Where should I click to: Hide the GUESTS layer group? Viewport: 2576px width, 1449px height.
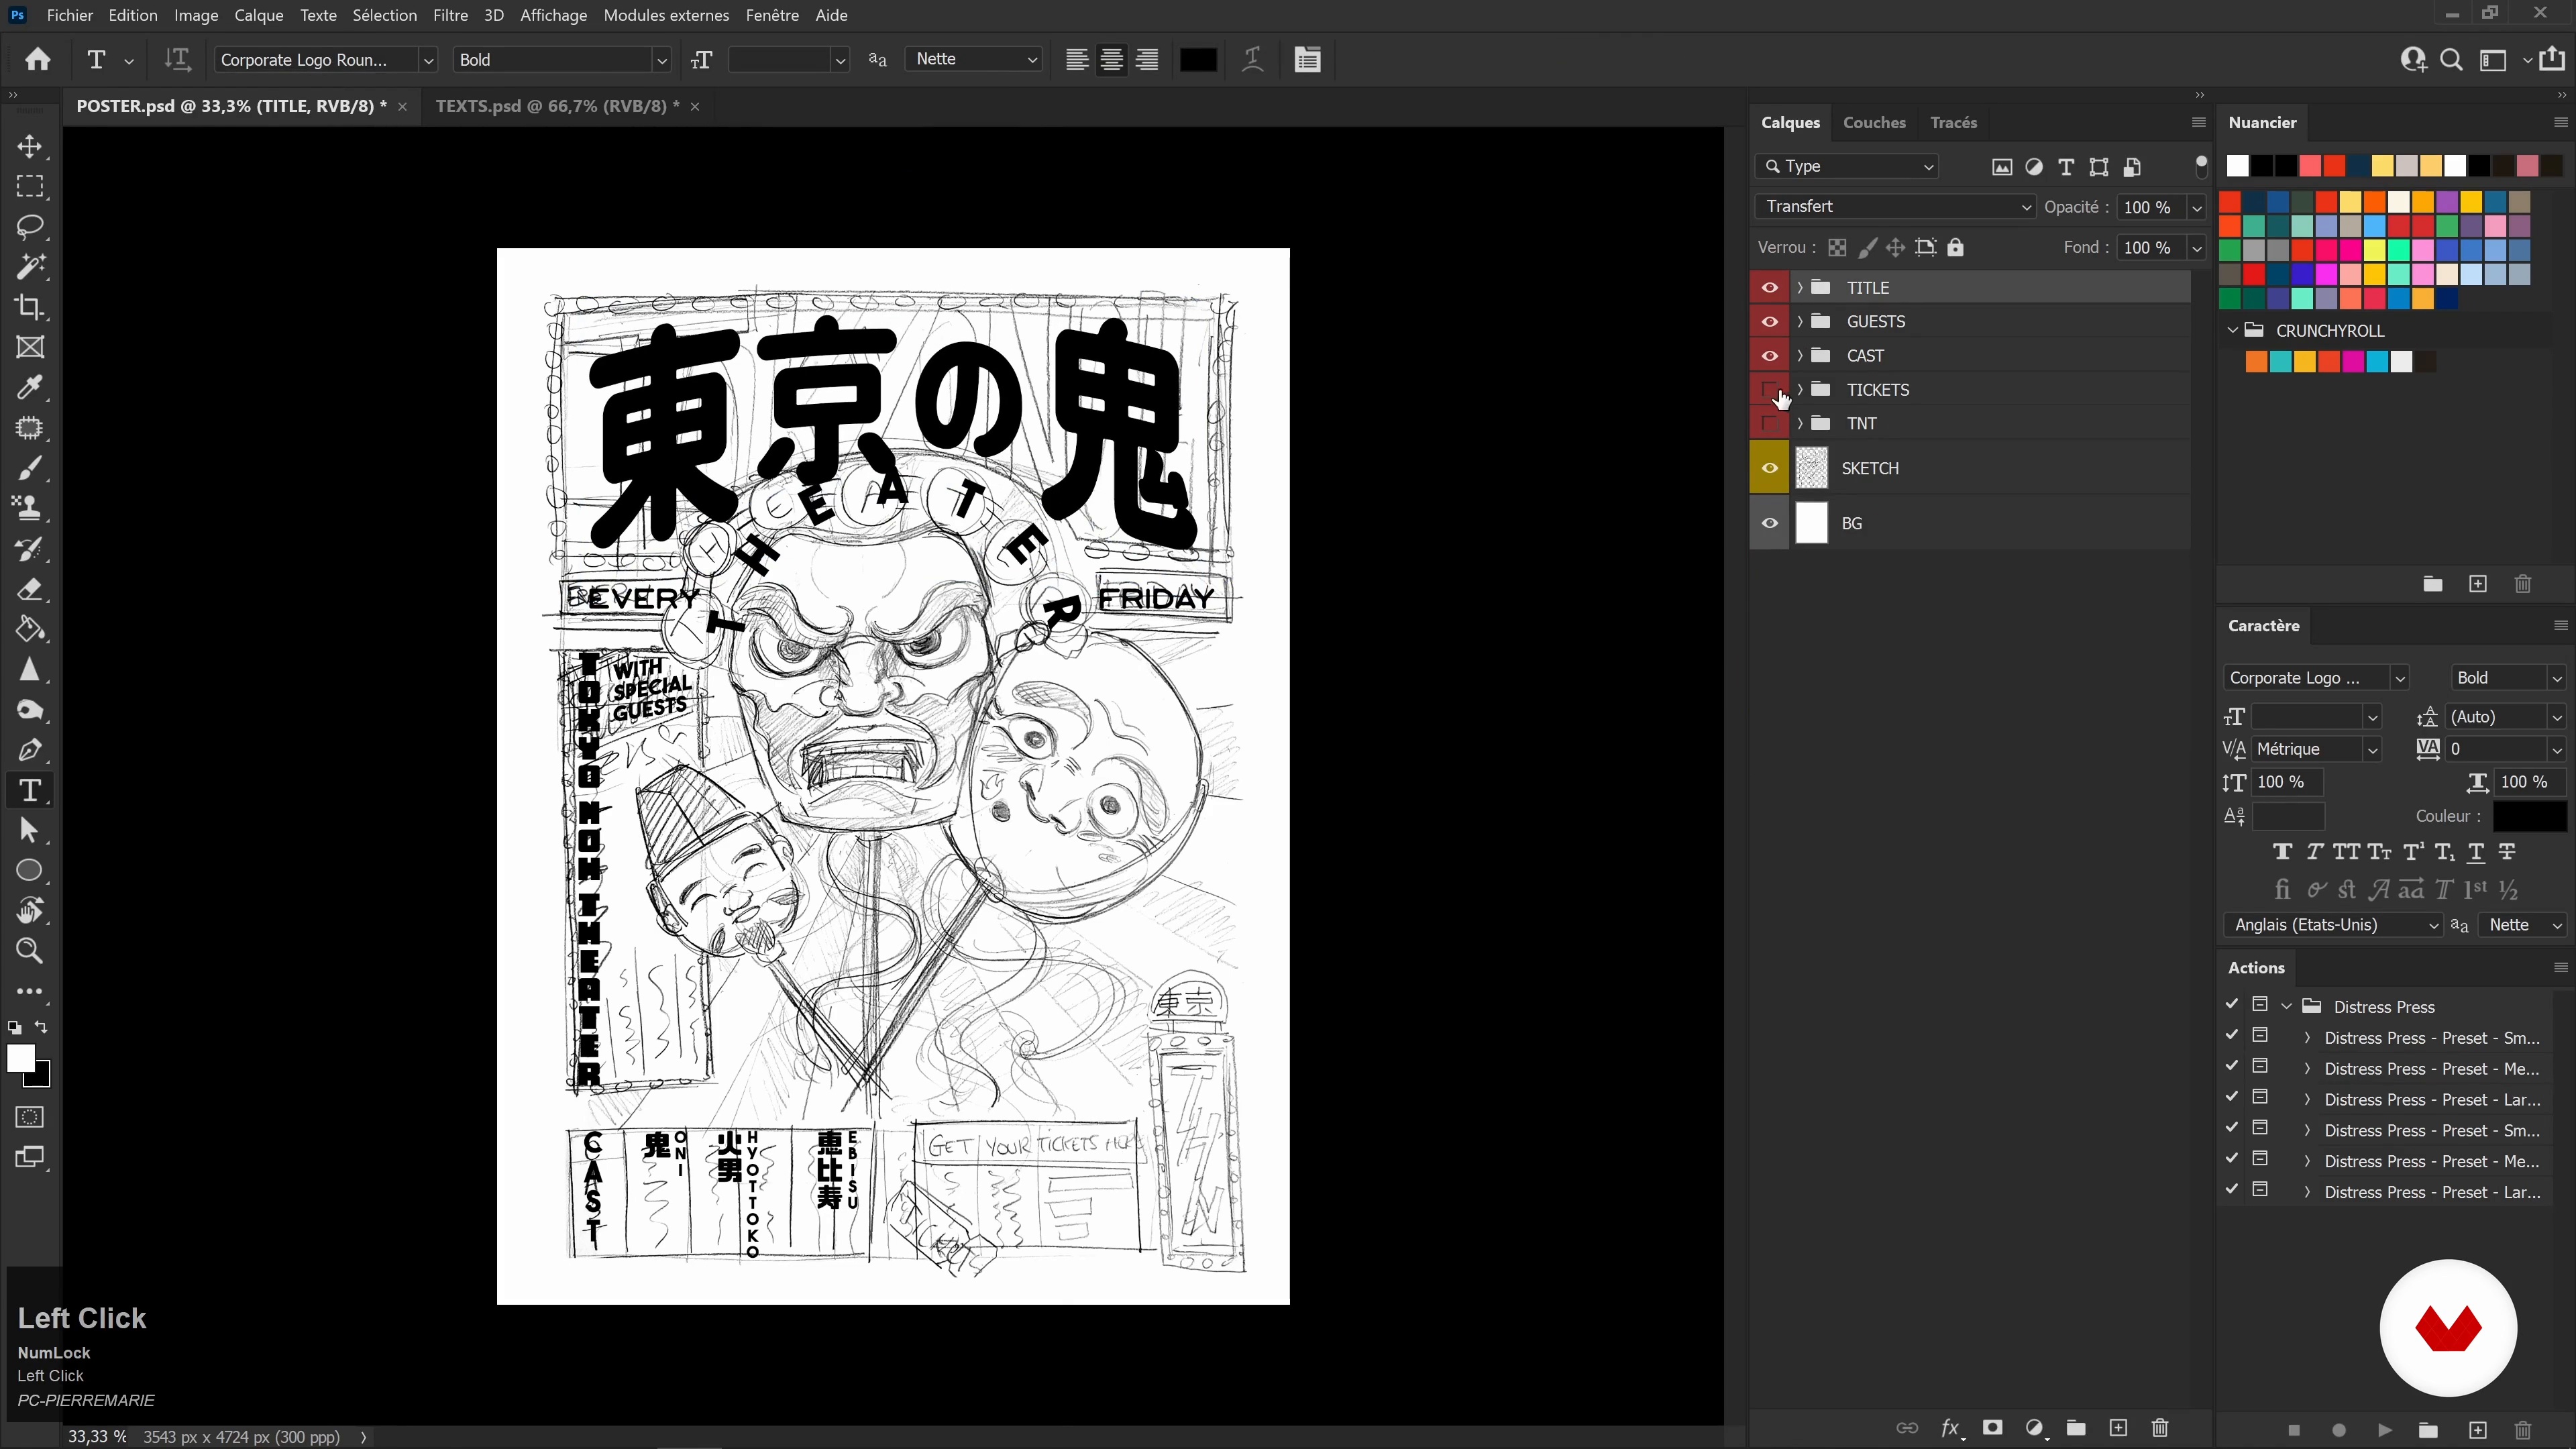pyautogui.click(x=1769, y=322)
